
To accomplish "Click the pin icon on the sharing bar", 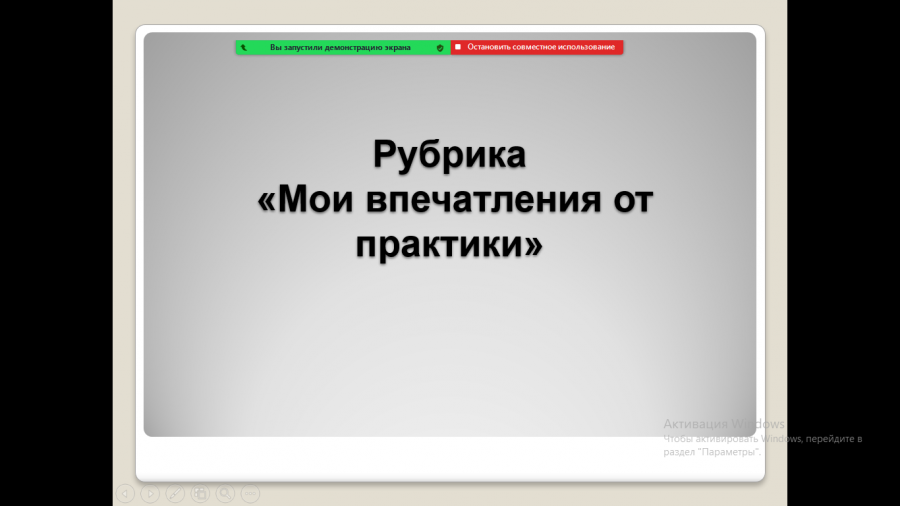I will coord(243,48).
